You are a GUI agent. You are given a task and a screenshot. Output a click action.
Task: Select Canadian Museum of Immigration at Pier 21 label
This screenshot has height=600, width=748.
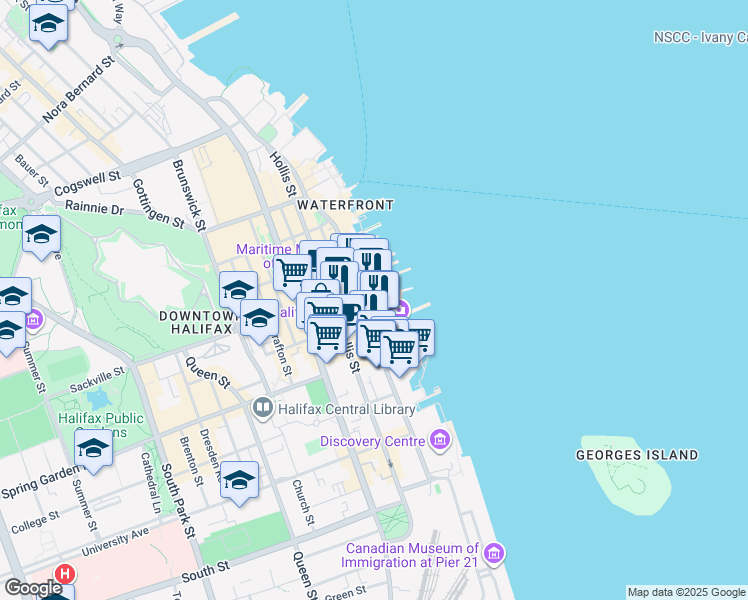(x=409, y=555)
